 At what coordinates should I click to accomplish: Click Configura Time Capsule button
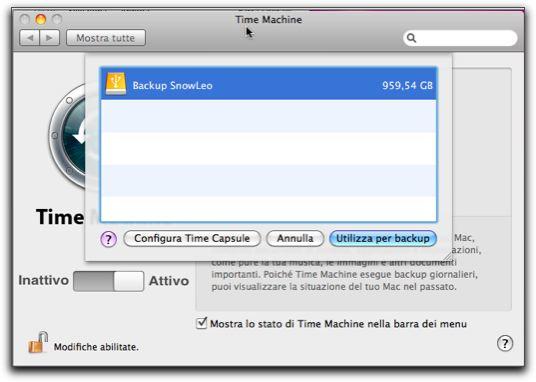click(192, 238)
